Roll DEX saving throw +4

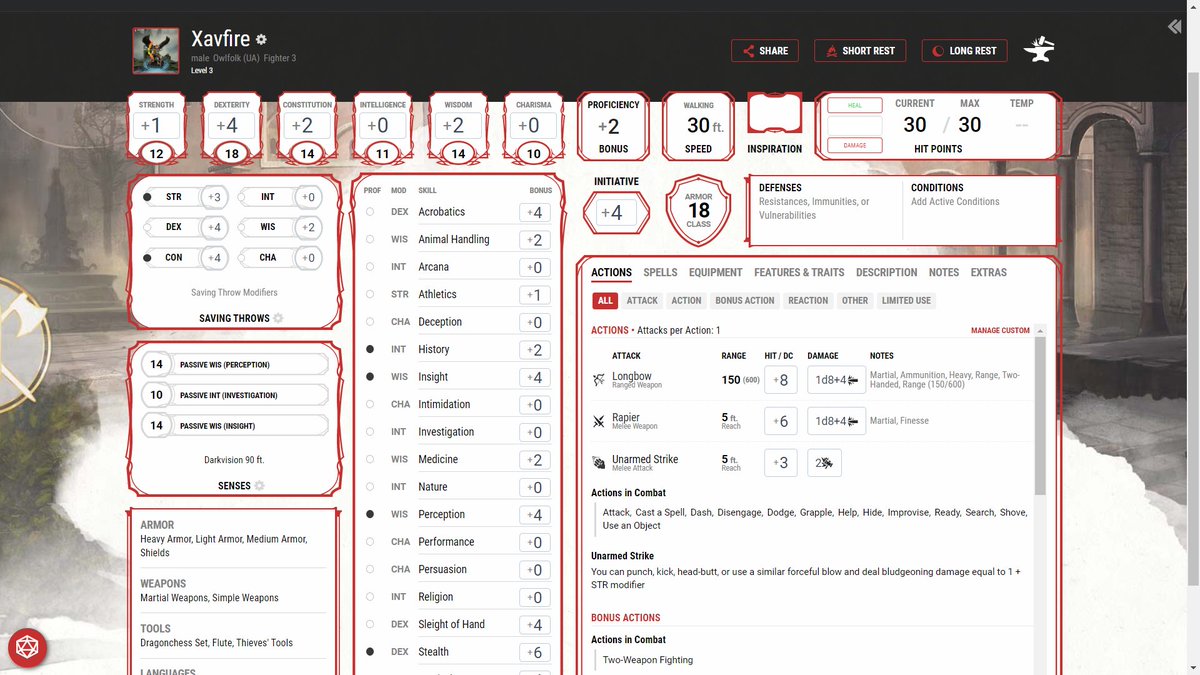(x=214, y=227)
